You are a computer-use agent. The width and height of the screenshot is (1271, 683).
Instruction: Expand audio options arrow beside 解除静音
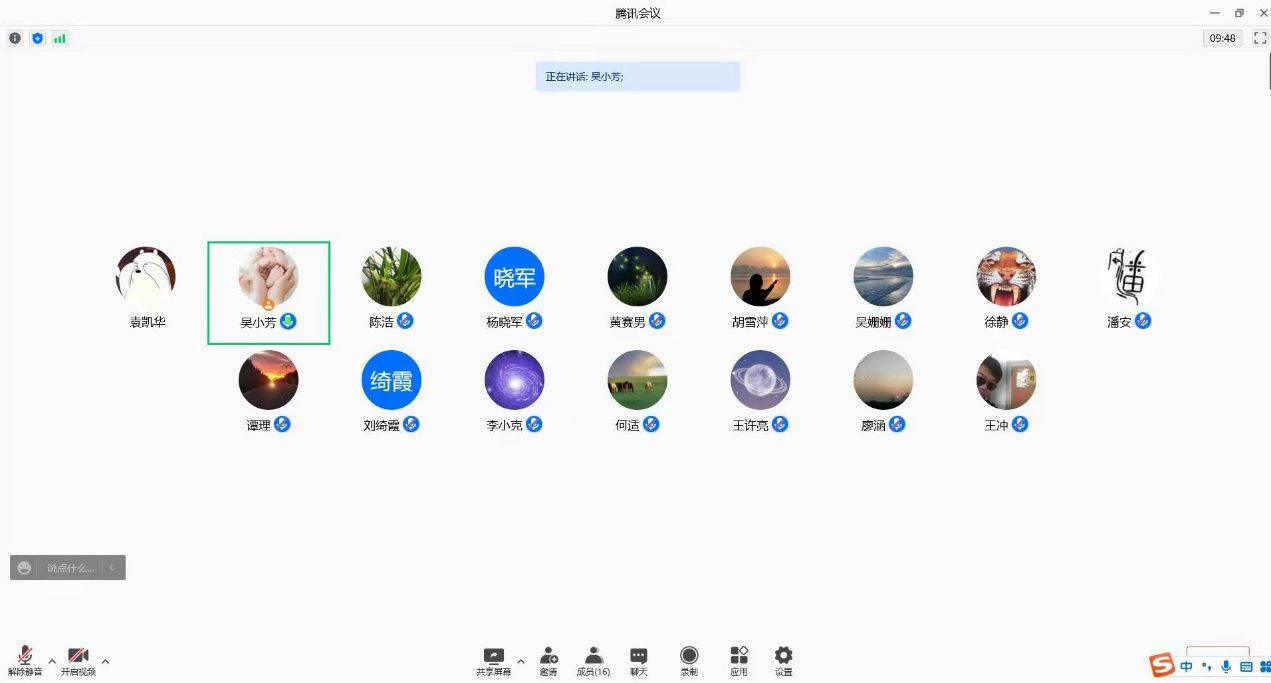click(x=52, y=661)
